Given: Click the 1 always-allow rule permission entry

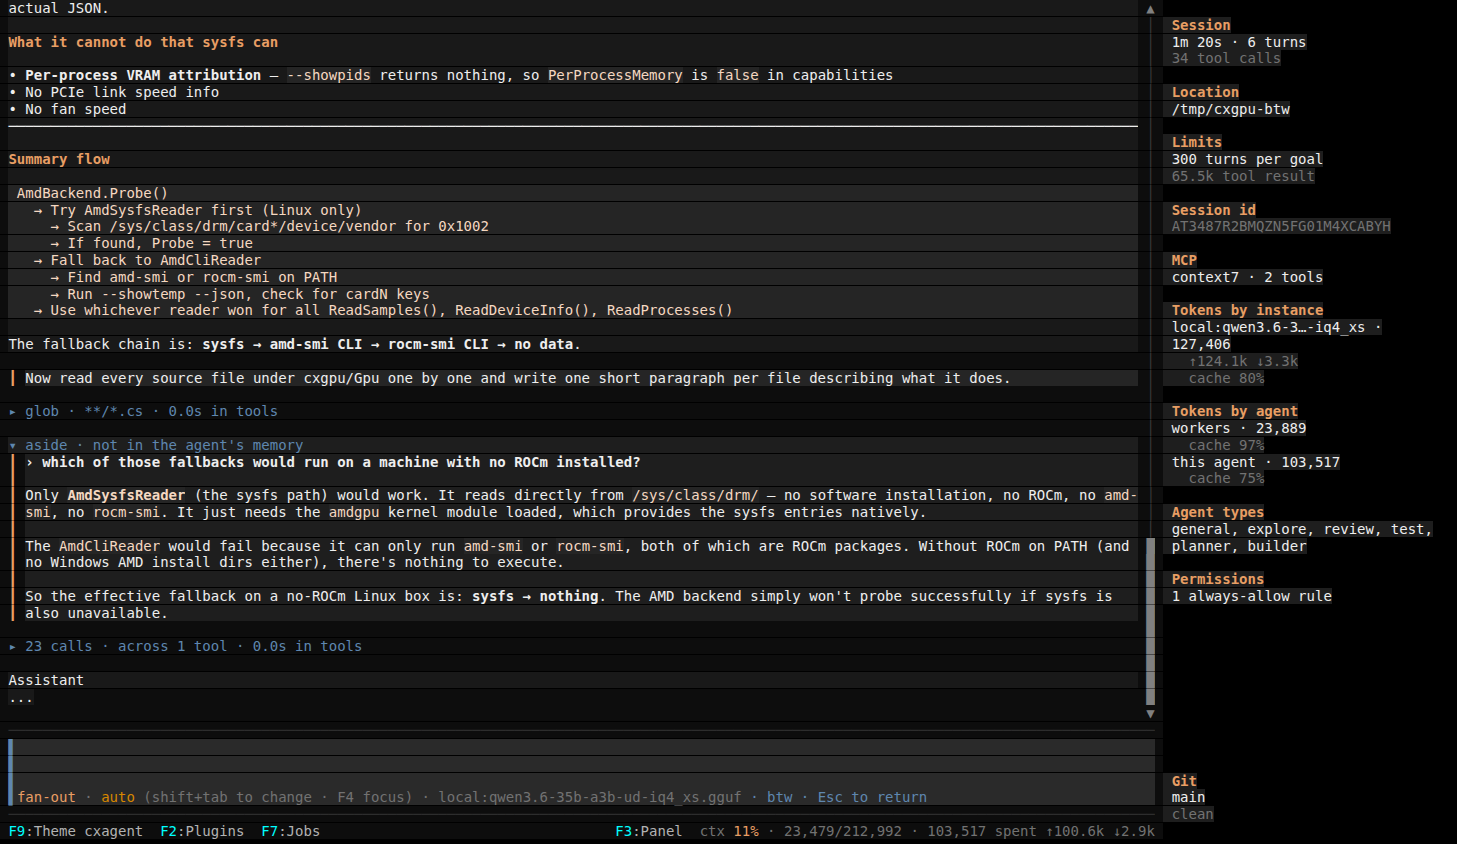Looking at the screenshot, I should [1251, 596].
